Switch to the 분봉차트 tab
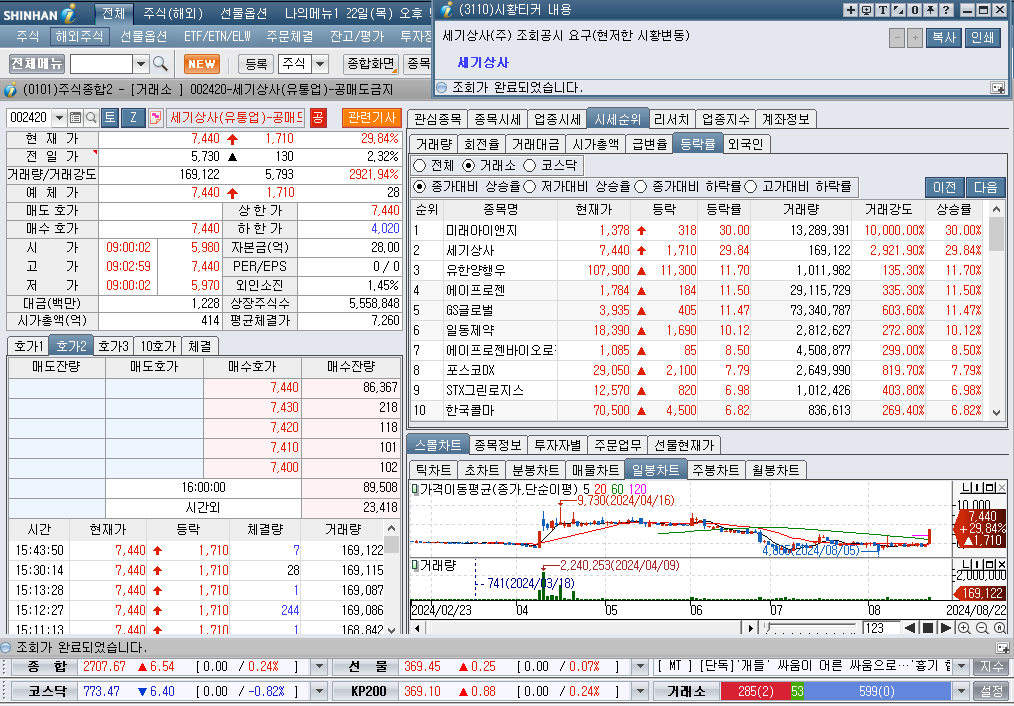Image resolution: width=1014 pixels, height=706 pixels. (x=535, y=470)
